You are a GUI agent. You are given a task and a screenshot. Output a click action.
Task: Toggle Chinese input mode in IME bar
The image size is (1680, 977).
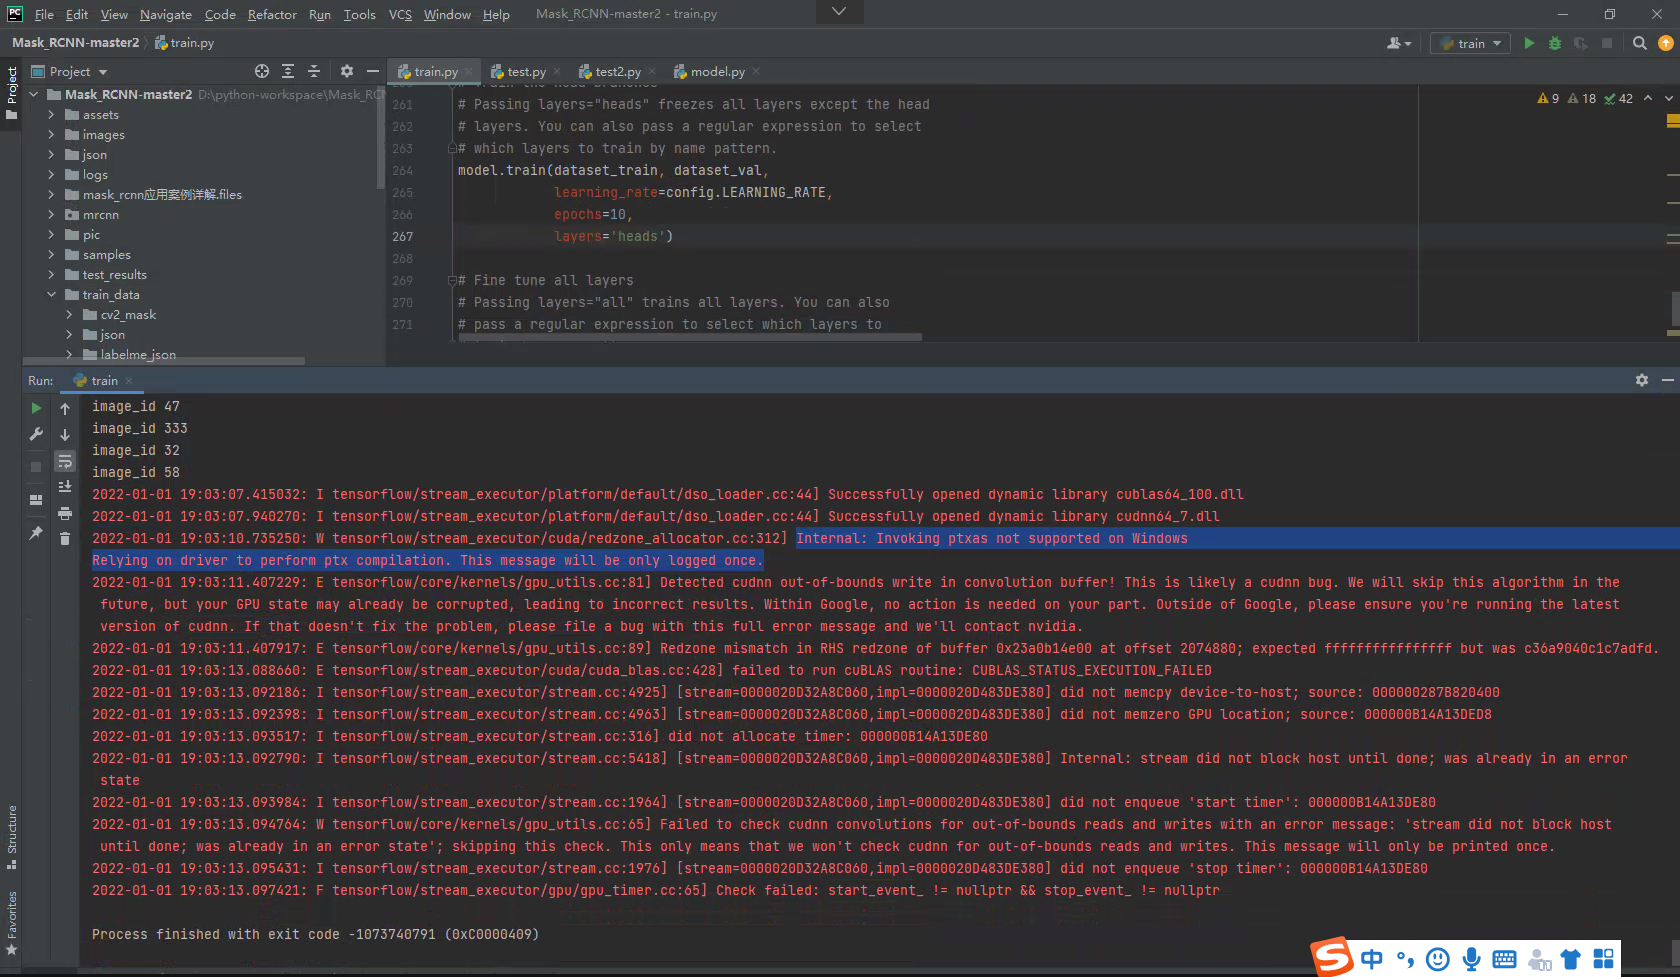tap(1372, 959)
